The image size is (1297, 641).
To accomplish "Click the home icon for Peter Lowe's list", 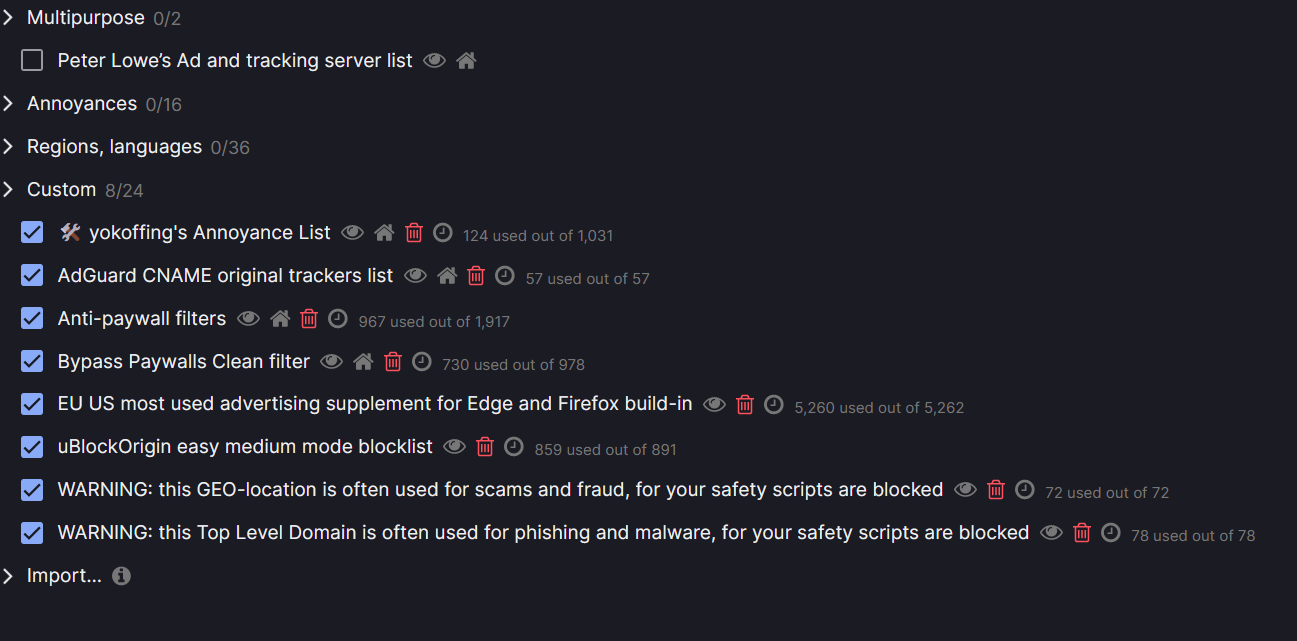I will [466, 61].
